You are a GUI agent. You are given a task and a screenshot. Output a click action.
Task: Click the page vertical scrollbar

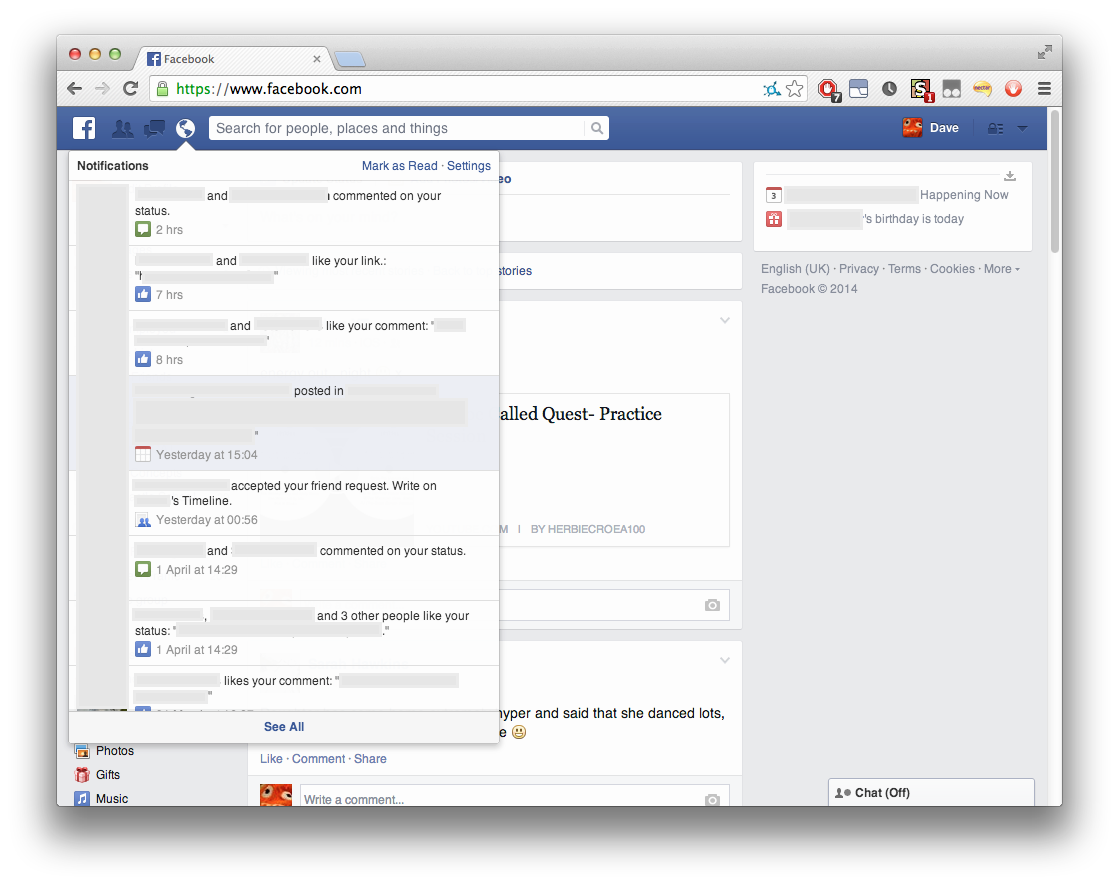[x=1055, y=180]
